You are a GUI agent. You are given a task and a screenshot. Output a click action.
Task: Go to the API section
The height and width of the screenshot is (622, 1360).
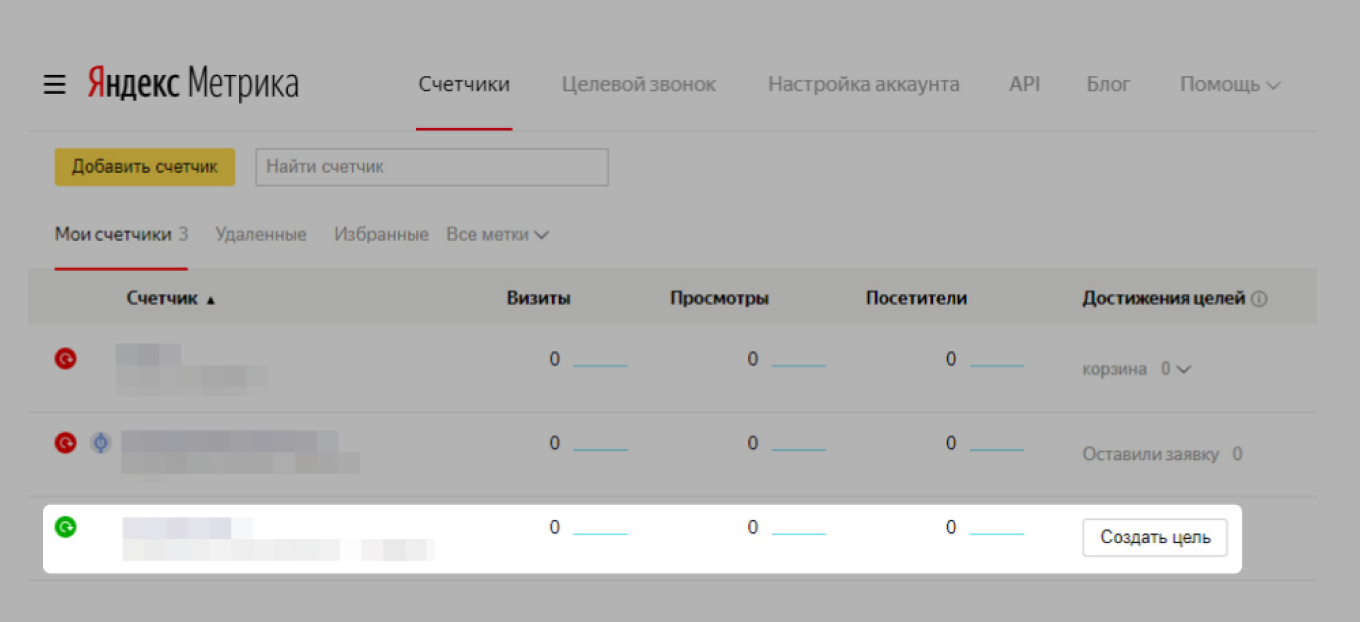[x=1024, y=84]
